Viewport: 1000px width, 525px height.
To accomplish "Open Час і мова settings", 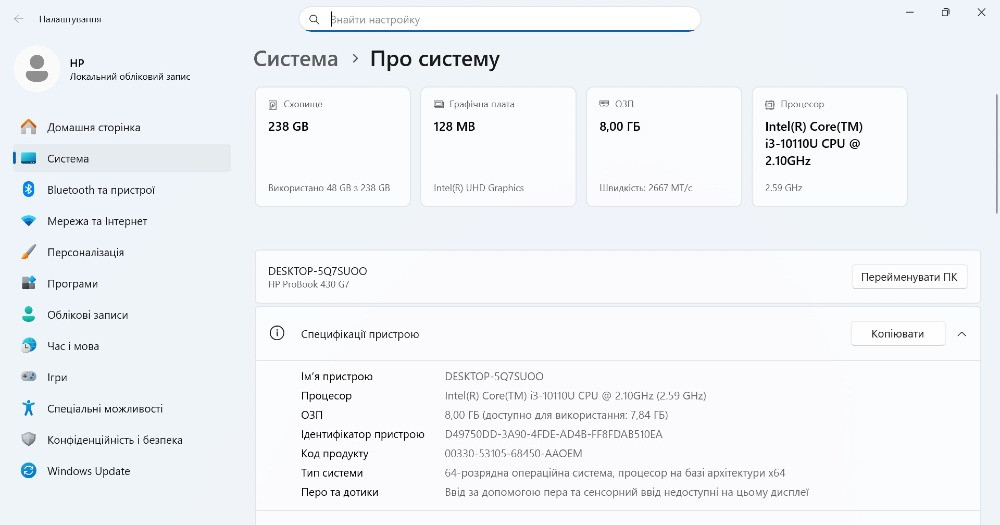I will [x=122, y=346].
